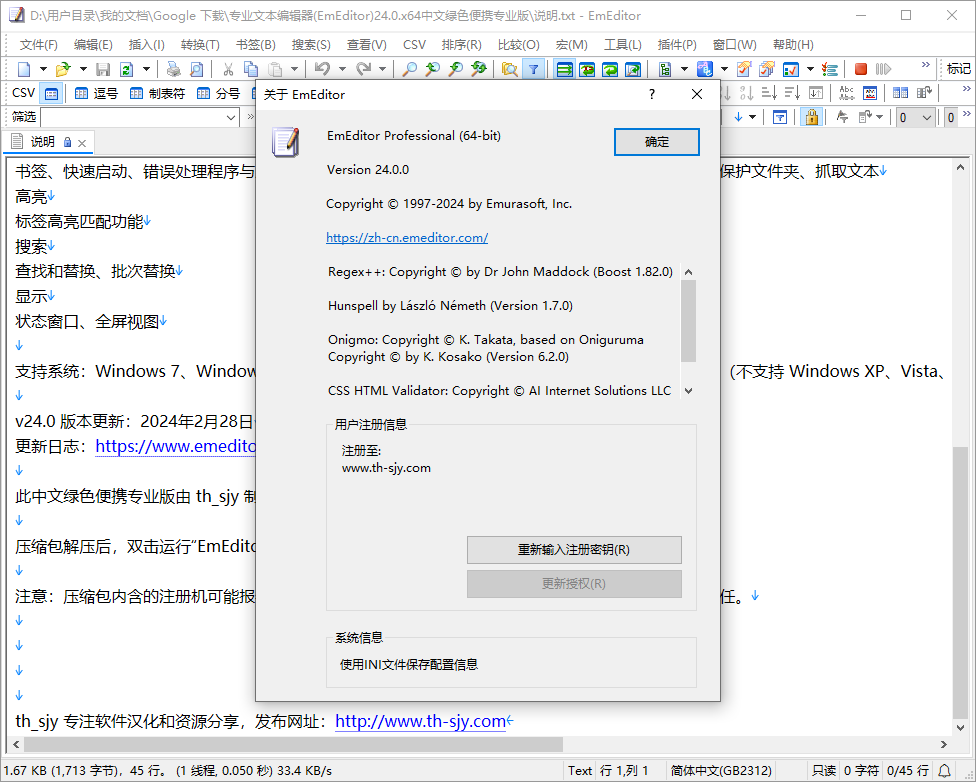The image size is (976, 782).
Task: Click the red record macro icon
Action: coord(860,69)
